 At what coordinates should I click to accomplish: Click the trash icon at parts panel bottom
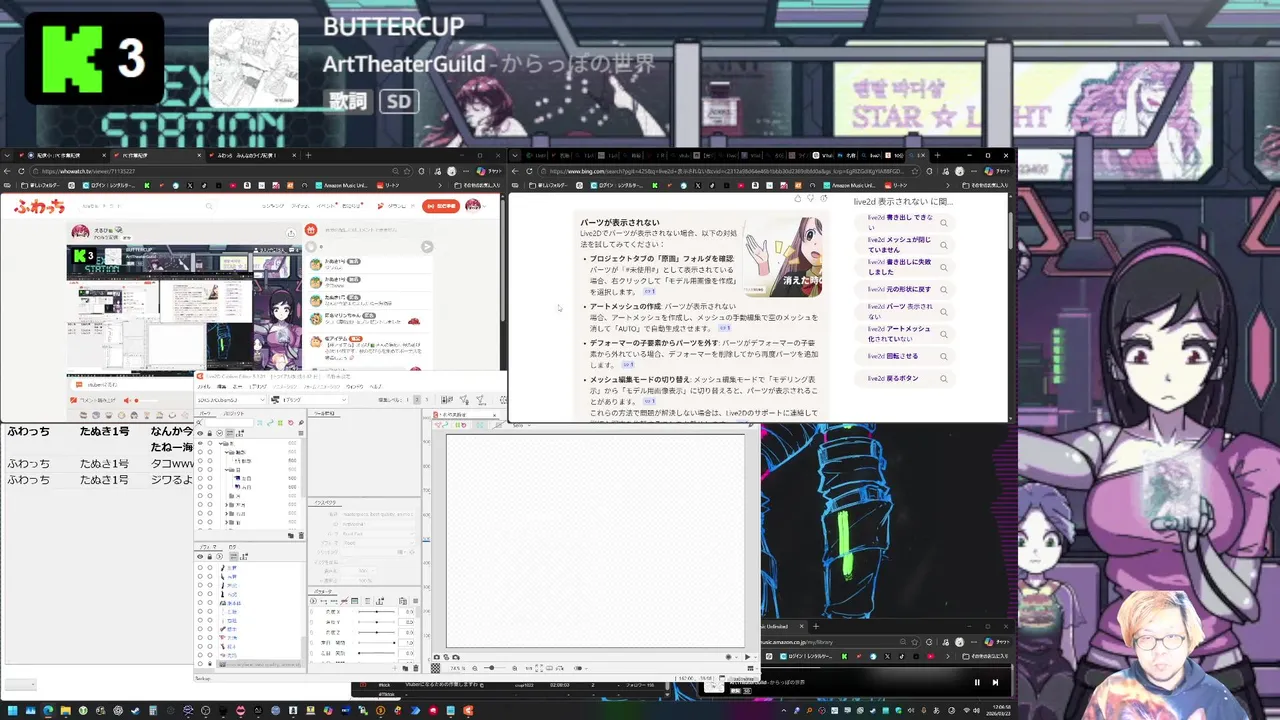pos(301,536)
